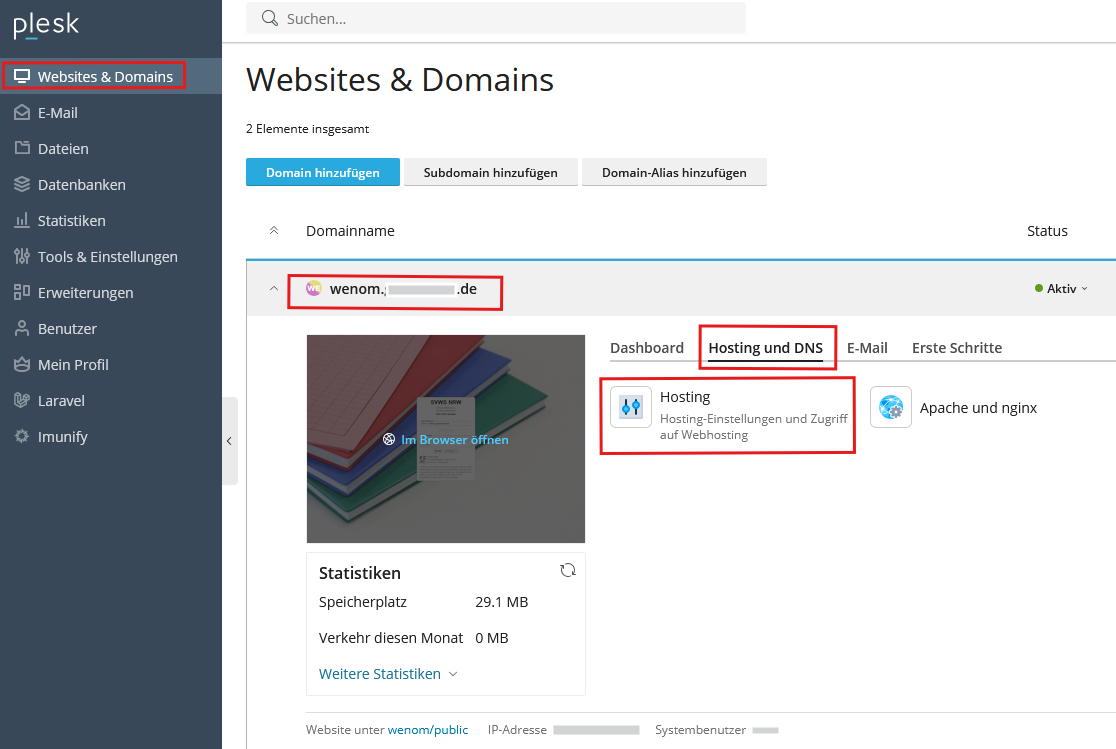1116x749 pixels.
Task: Open Imunify in the sidebar
Action: (x=62, y=437)
